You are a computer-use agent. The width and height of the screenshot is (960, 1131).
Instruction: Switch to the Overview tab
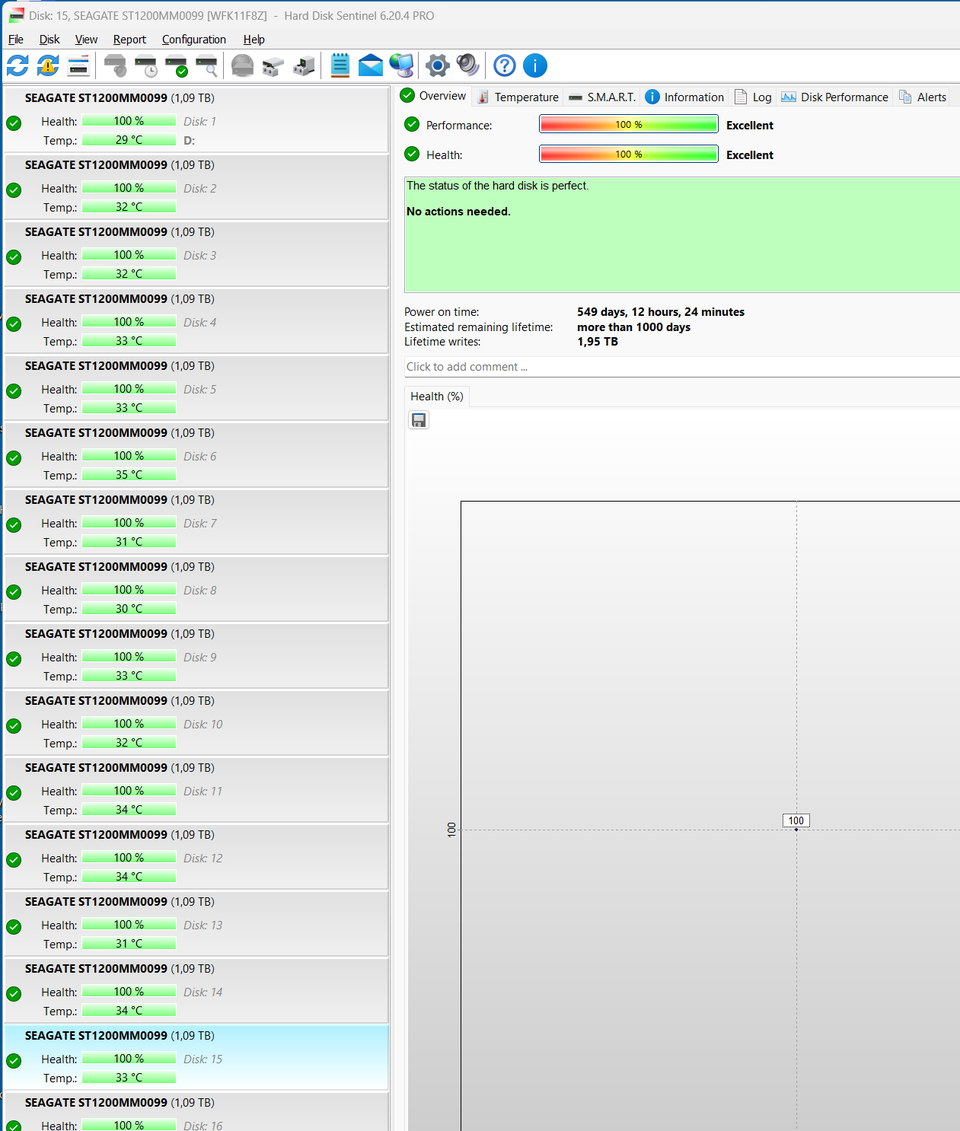tap(433, 96)
